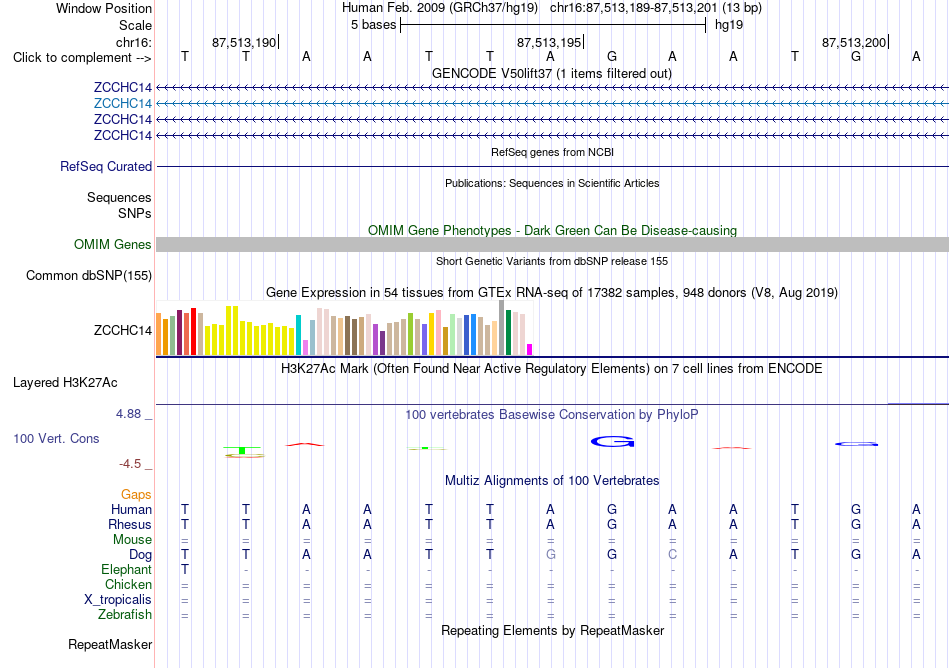The width and height of the screenshot is (950, 668).
Task: Click the chr16 position range header text
Action: pyautogui.click(x=656, y=8)
